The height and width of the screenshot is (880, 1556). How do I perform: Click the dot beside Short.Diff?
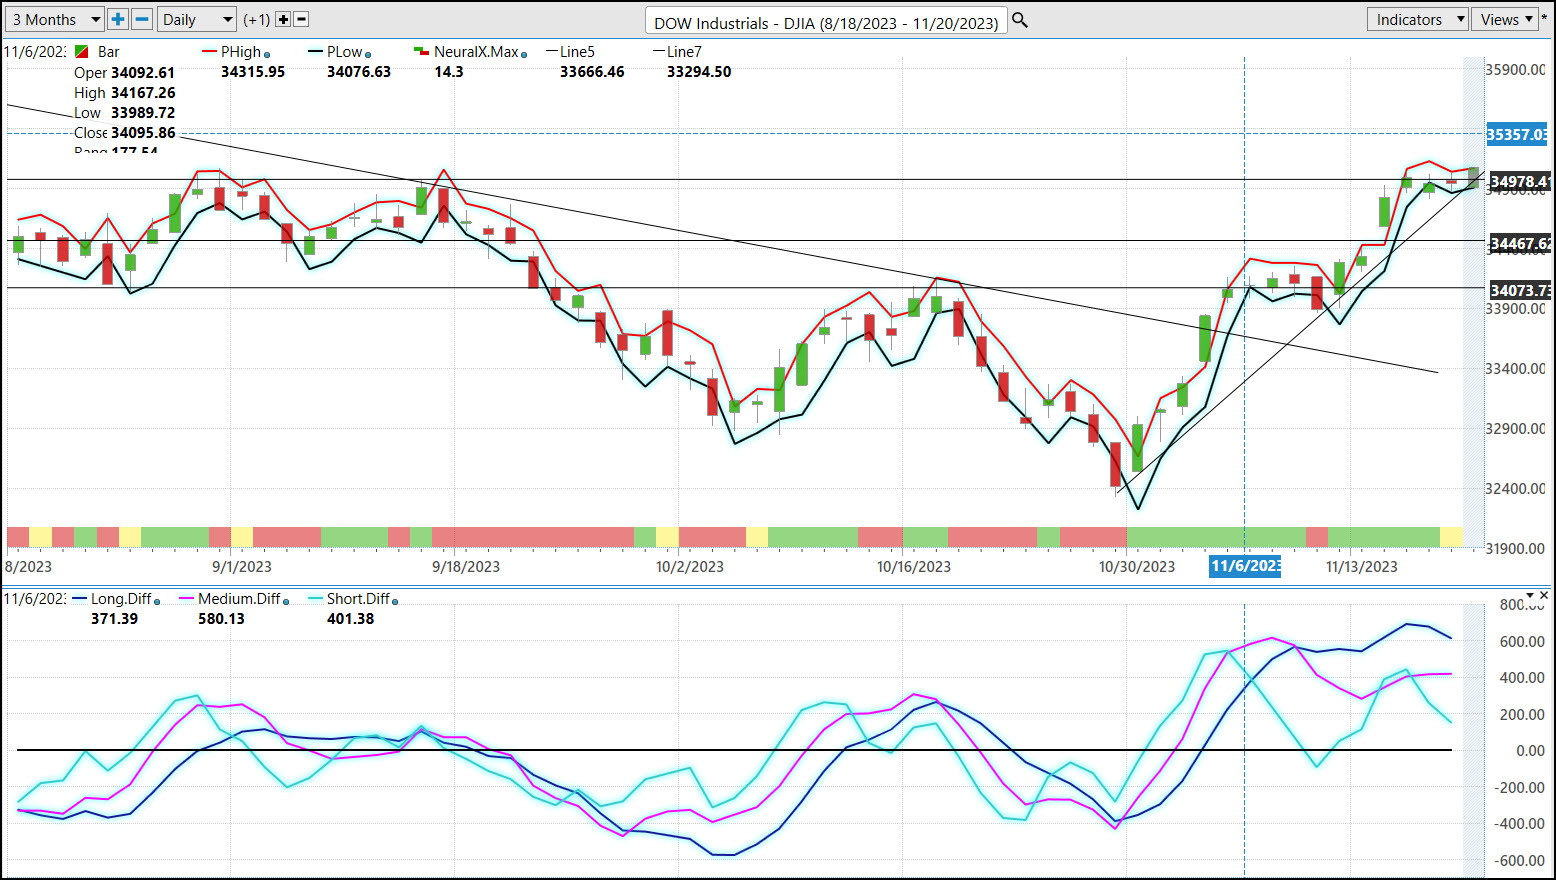(x=395, y=602)
